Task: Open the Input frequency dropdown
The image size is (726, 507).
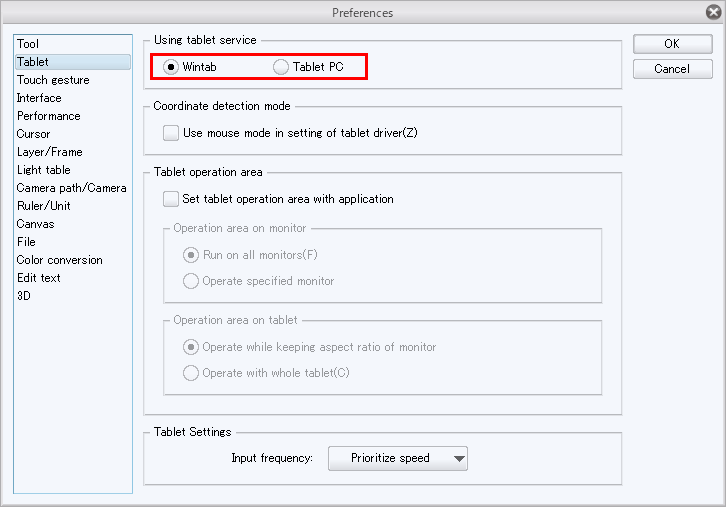Action: pos(398,458)
